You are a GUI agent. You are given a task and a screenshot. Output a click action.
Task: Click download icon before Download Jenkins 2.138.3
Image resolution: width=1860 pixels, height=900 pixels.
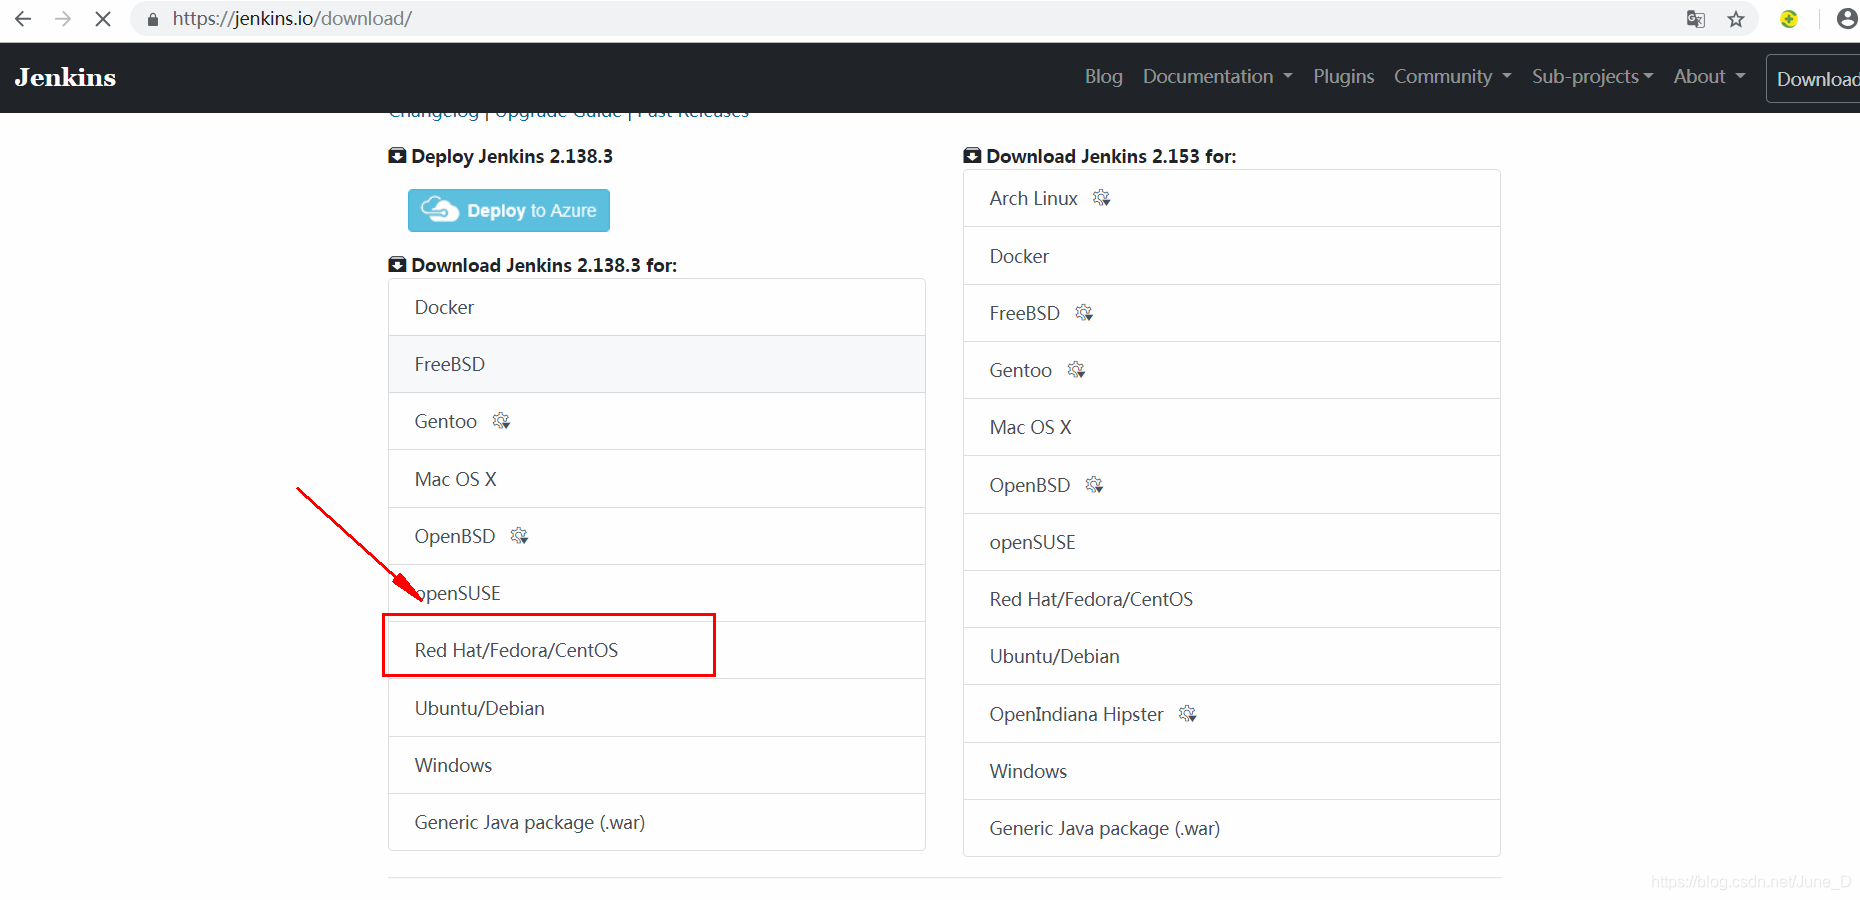point(397,265)
